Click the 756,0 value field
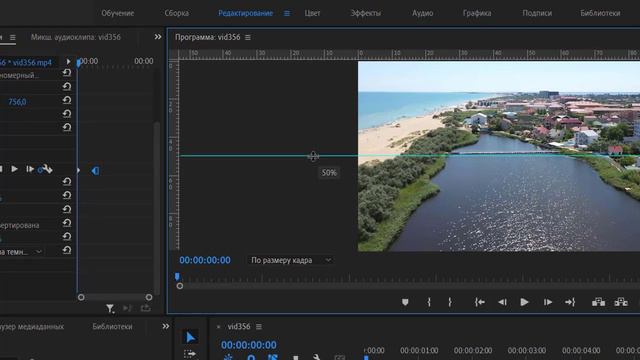 tap(17, 102)
